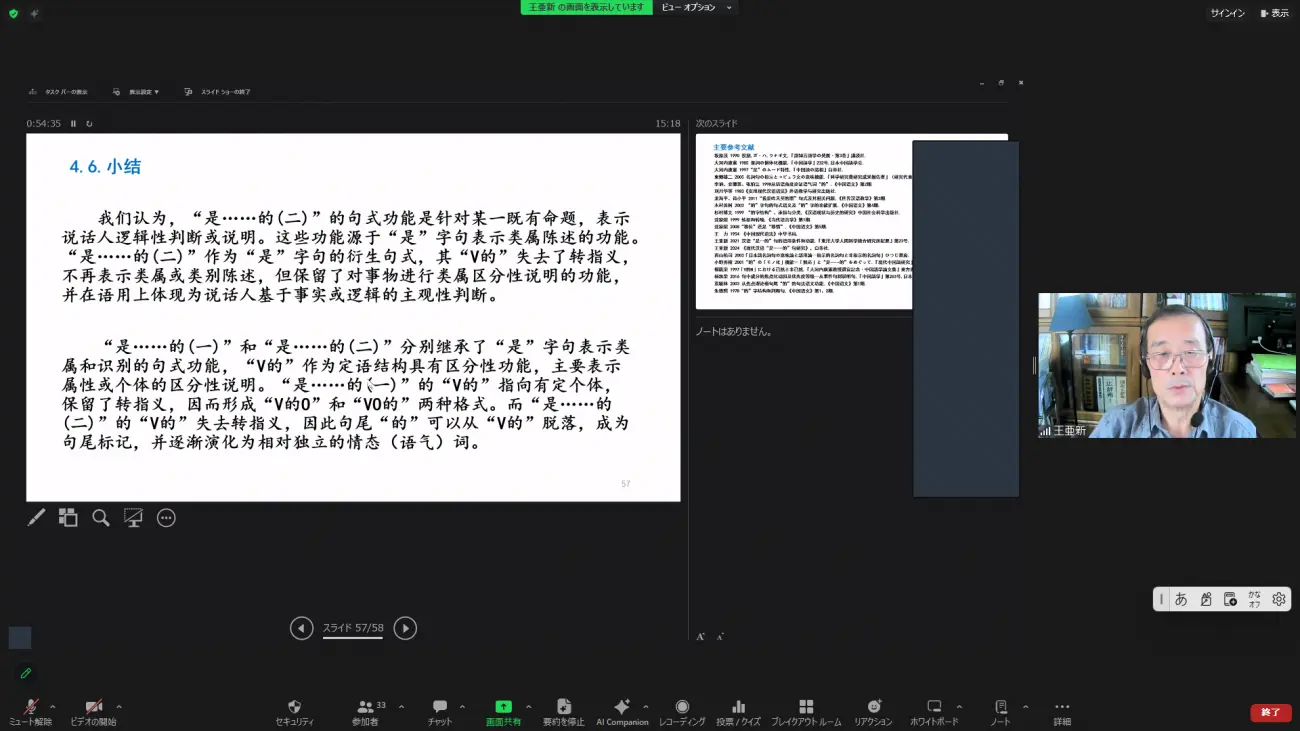Open リアクション emoji picker

click(x=873, y=711)
